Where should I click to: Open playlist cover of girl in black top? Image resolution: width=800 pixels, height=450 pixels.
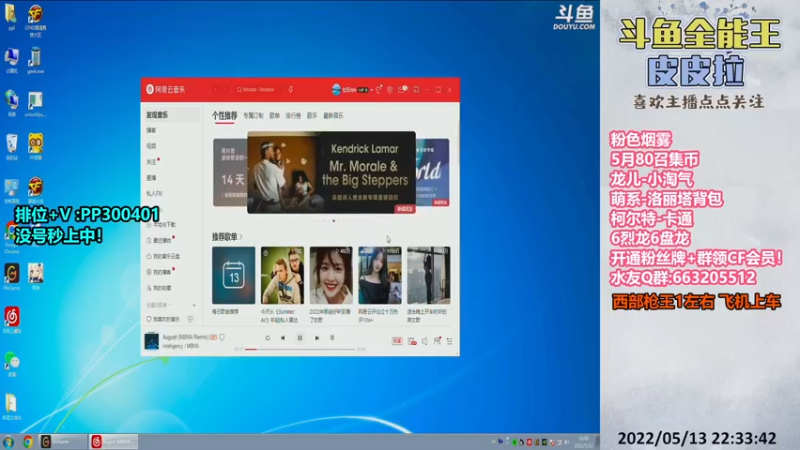380,276
